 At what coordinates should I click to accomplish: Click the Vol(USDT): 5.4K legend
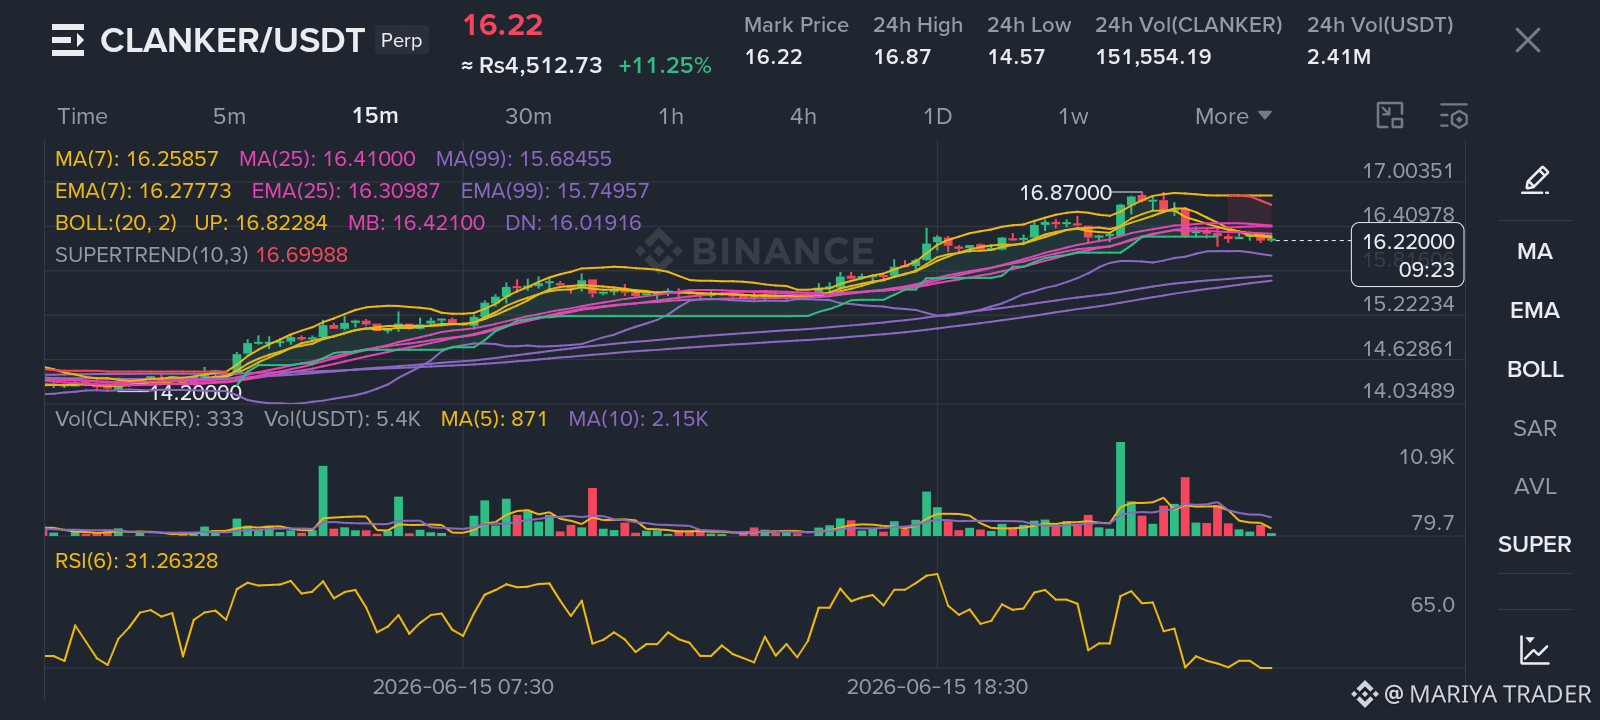coord(342,419)
